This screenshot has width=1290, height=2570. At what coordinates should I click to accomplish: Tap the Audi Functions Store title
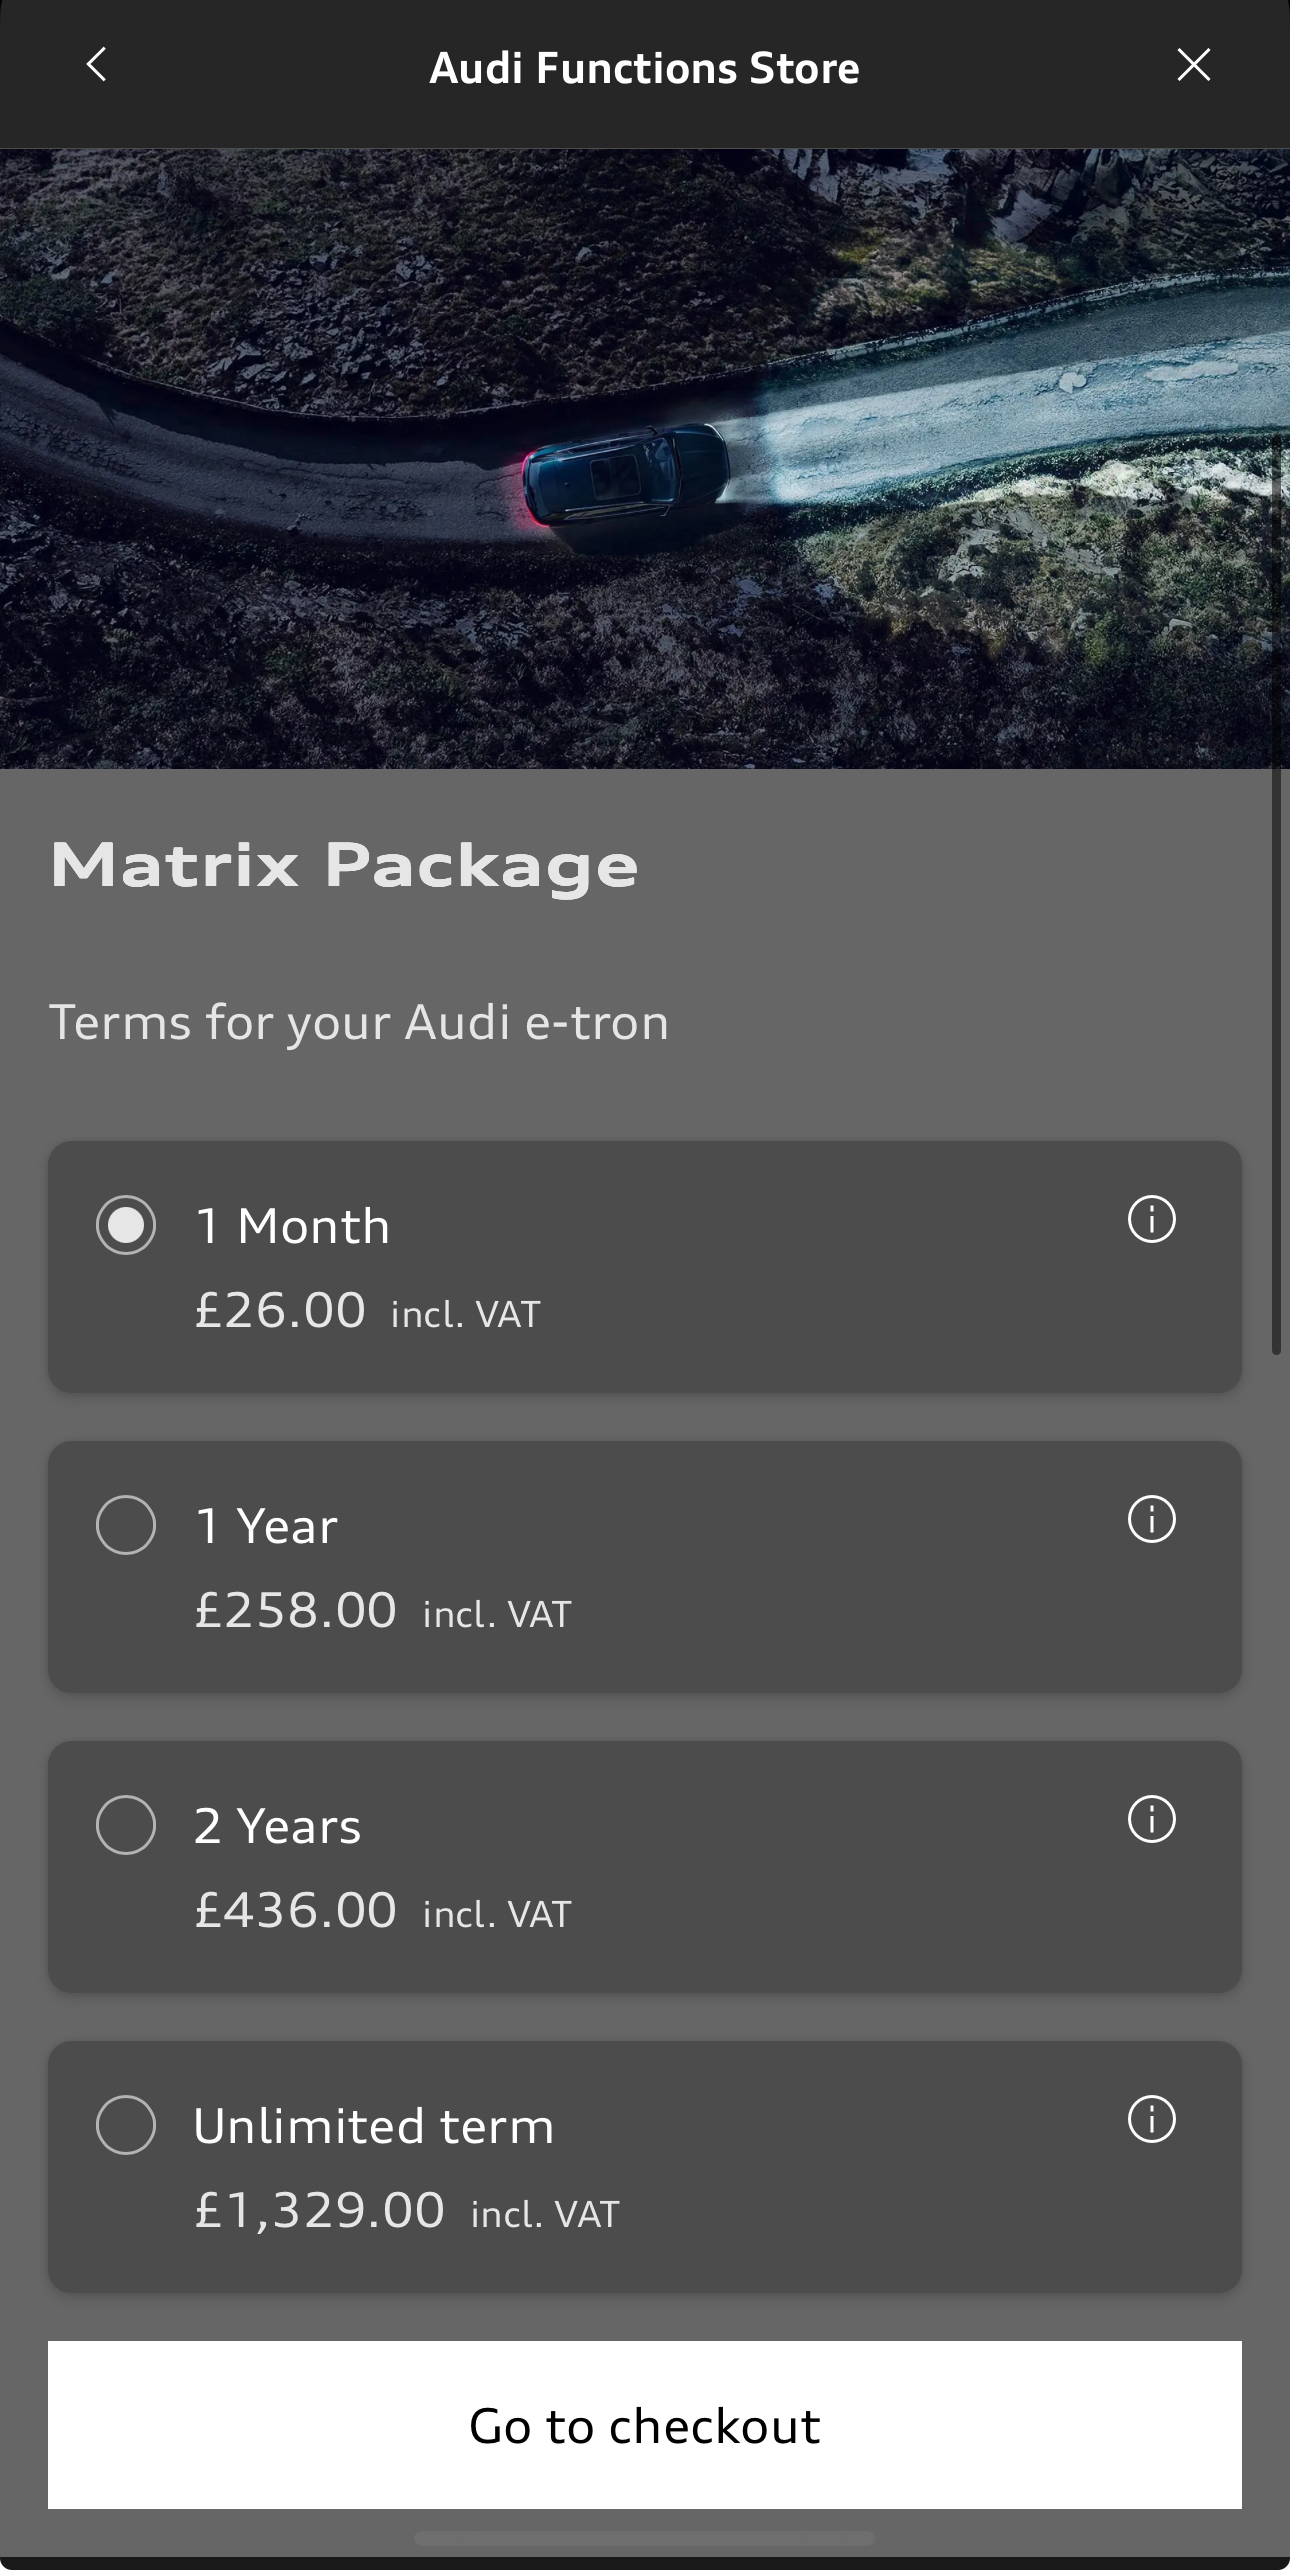(645, 68)
